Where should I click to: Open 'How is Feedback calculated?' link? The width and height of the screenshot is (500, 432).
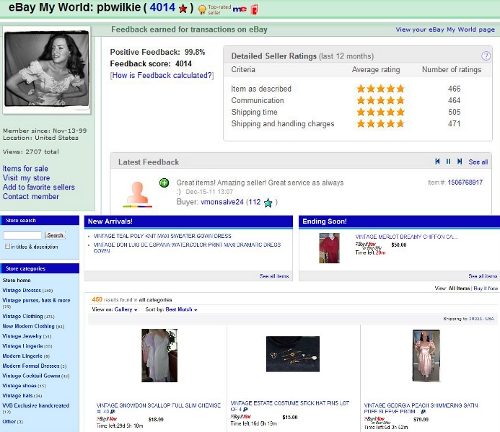(x=162, y=75)
